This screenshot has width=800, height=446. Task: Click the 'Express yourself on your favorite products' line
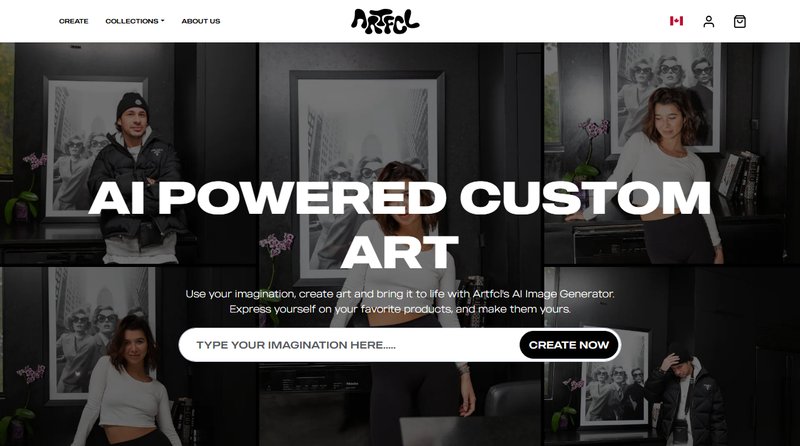(x=399, y=309)
